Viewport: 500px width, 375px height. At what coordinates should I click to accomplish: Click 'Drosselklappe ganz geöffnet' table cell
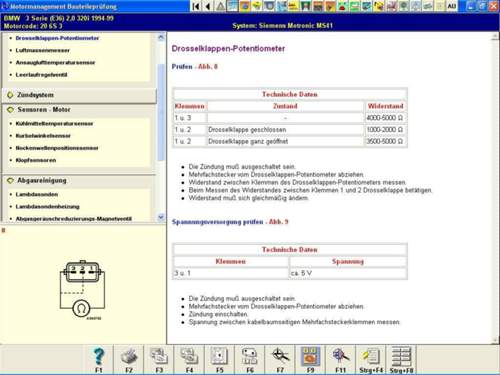pyautogui.click(x=285, y=141)
